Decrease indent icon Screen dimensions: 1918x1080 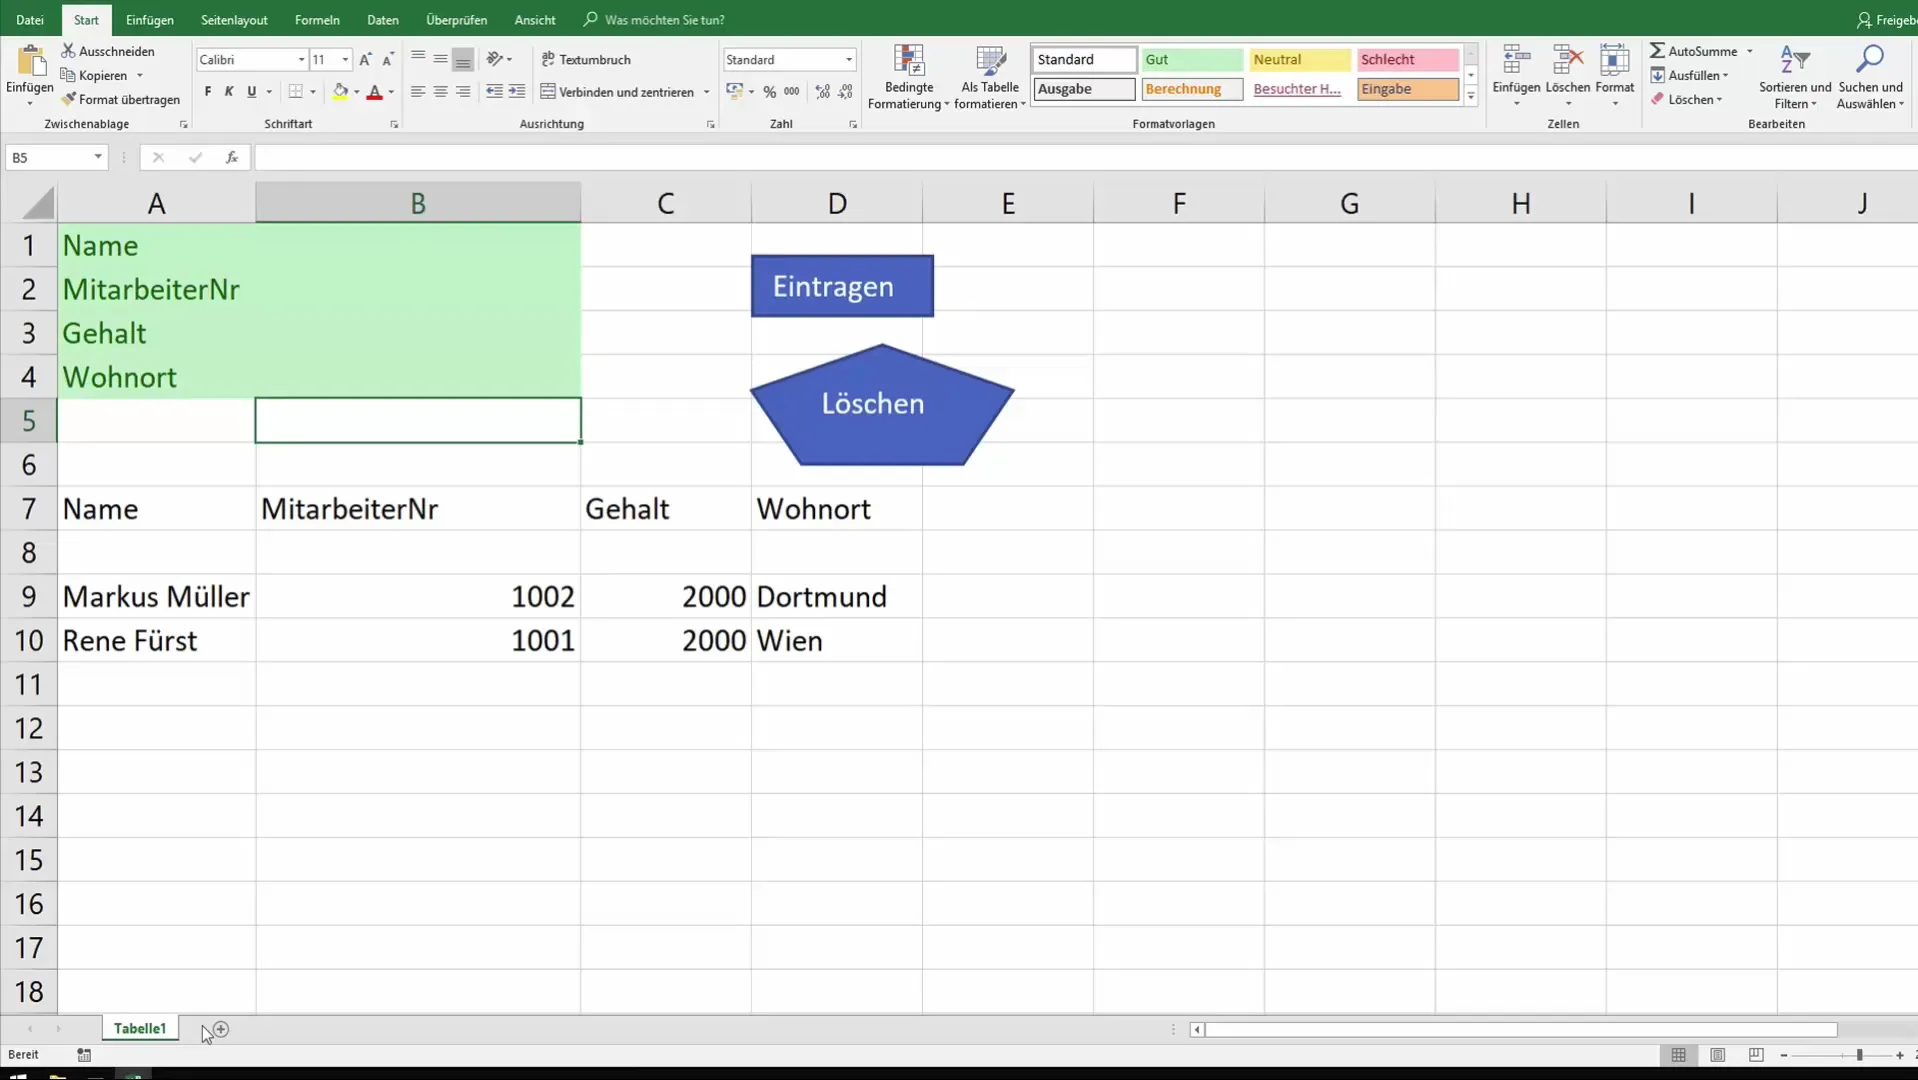click(x=494, y=92)
